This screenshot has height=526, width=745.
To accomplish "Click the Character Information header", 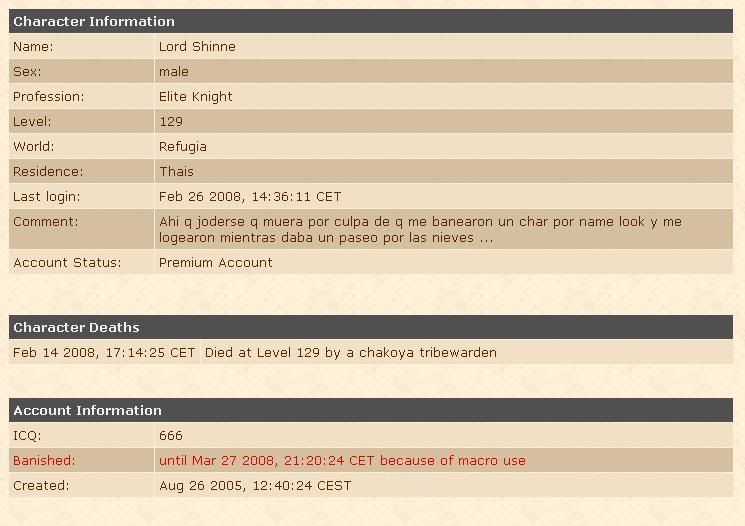I will pos(371,21).
